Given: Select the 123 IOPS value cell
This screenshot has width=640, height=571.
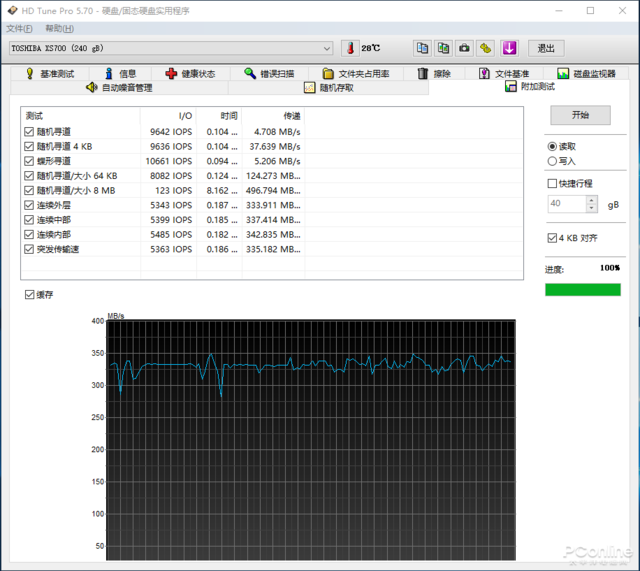Looking at the screenshot, I should pyautogui.click(x=173, y=191).
